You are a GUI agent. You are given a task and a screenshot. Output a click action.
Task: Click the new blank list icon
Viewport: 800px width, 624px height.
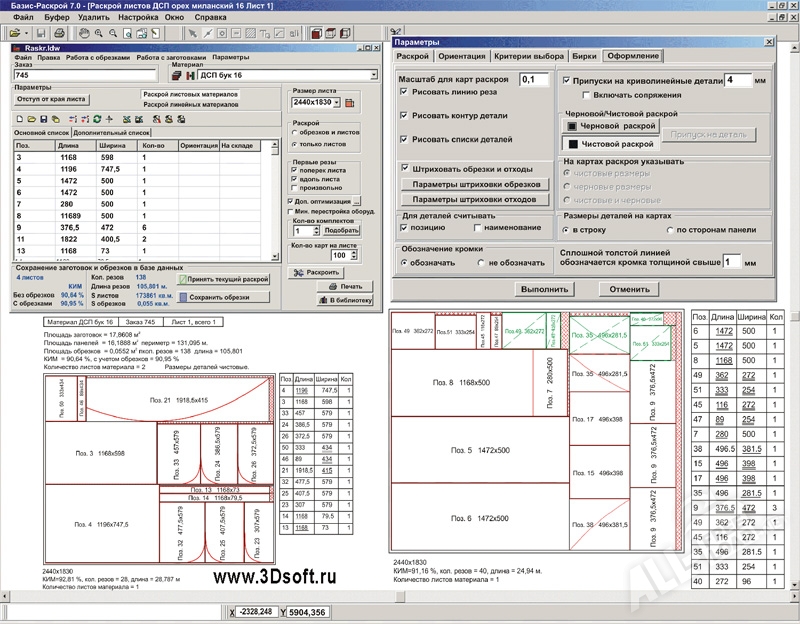tap(20, 119)
